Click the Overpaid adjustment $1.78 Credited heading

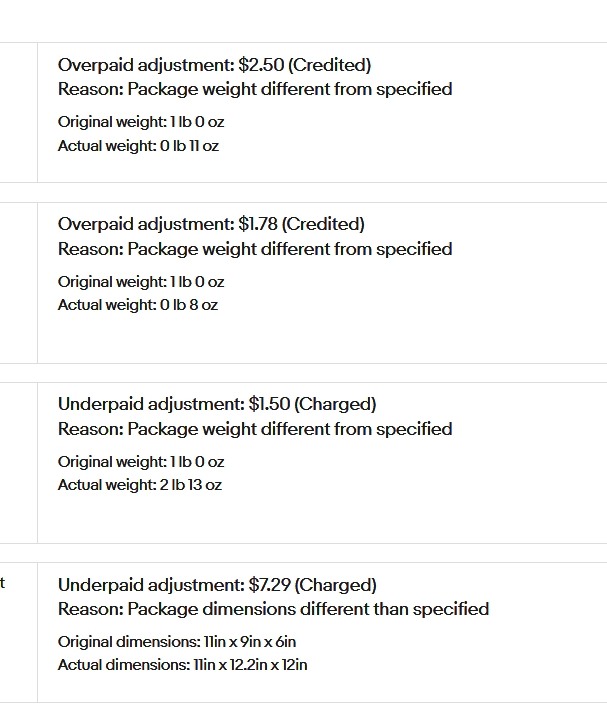click(x=211, y=224)
